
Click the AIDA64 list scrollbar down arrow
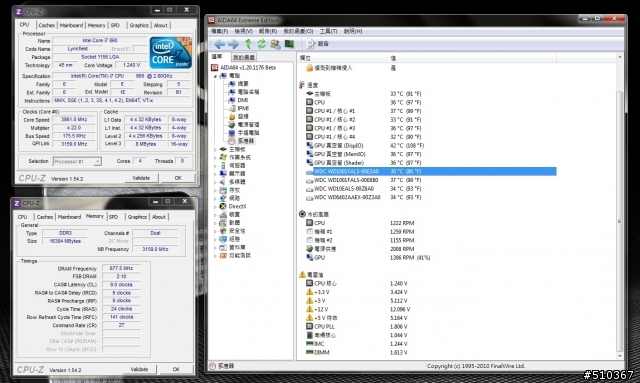pyautogui.click(x=620, y=356)
